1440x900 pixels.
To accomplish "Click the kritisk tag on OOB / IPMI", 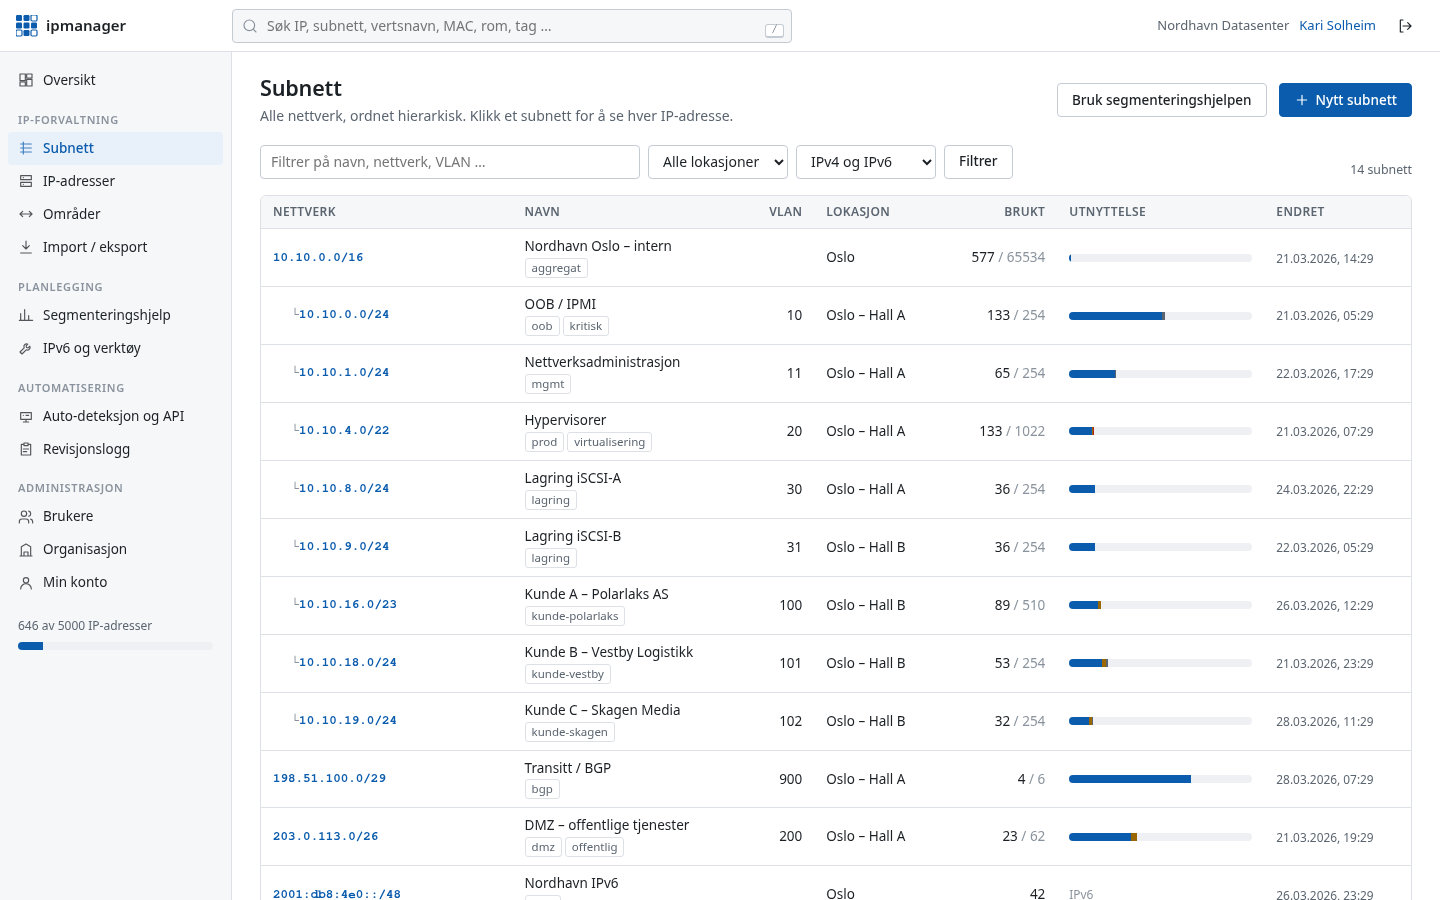I will (586, 326).
